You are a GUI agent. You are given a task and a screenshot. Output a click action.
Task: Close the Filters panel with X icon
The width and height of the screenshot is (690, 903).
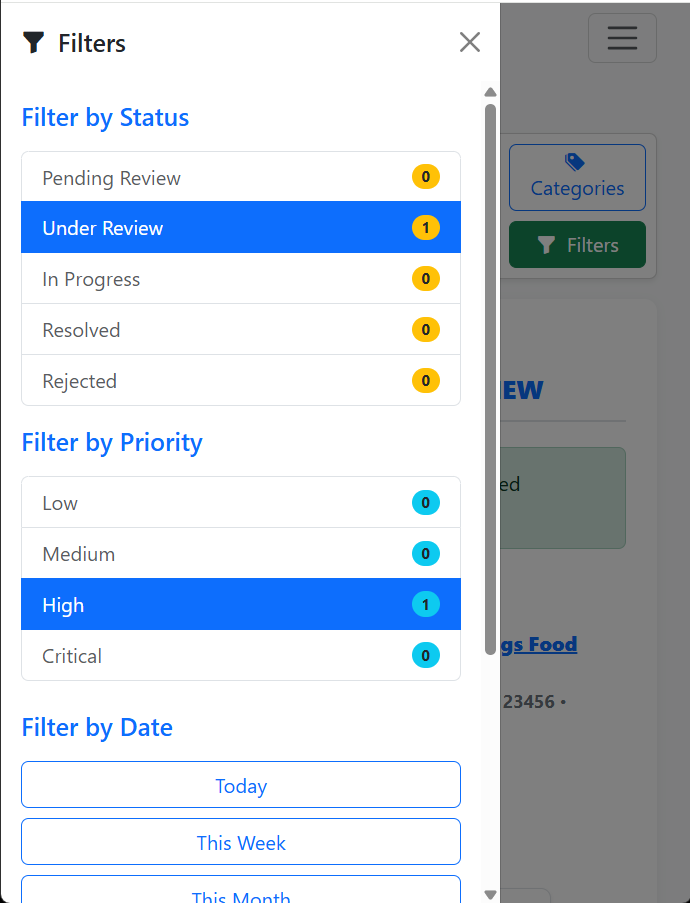(x=470, y=42)
